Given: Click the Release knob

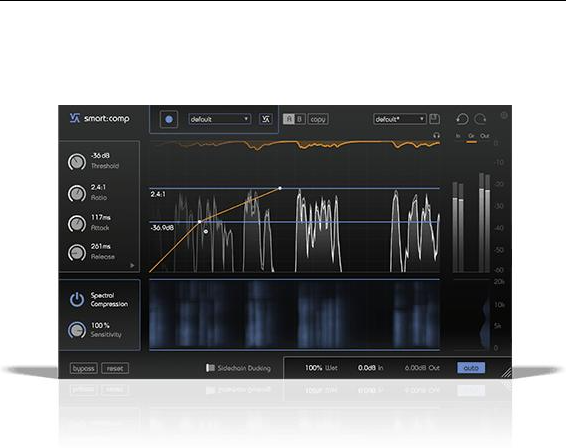Looking at the screenshot, I should pyautogui.click(x=77, y=253).
